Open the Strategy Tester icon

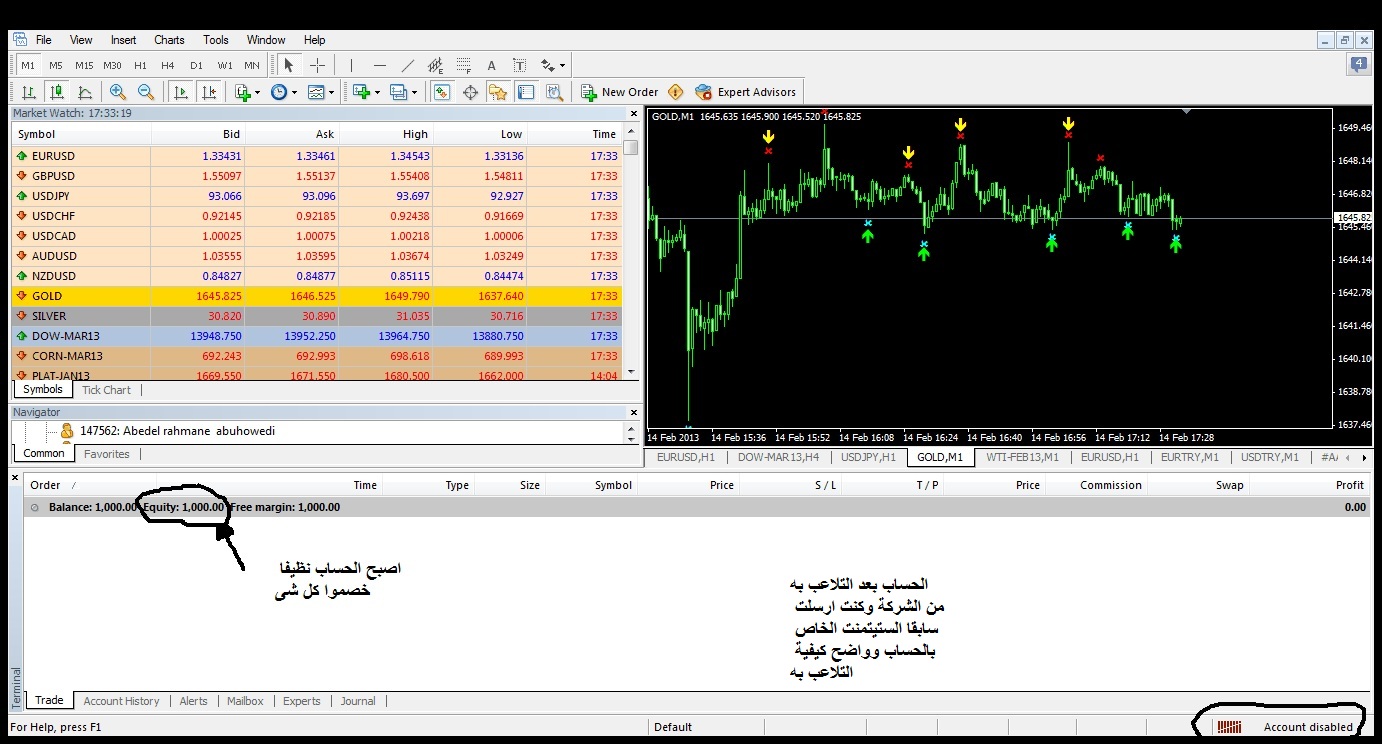point(555,92)
